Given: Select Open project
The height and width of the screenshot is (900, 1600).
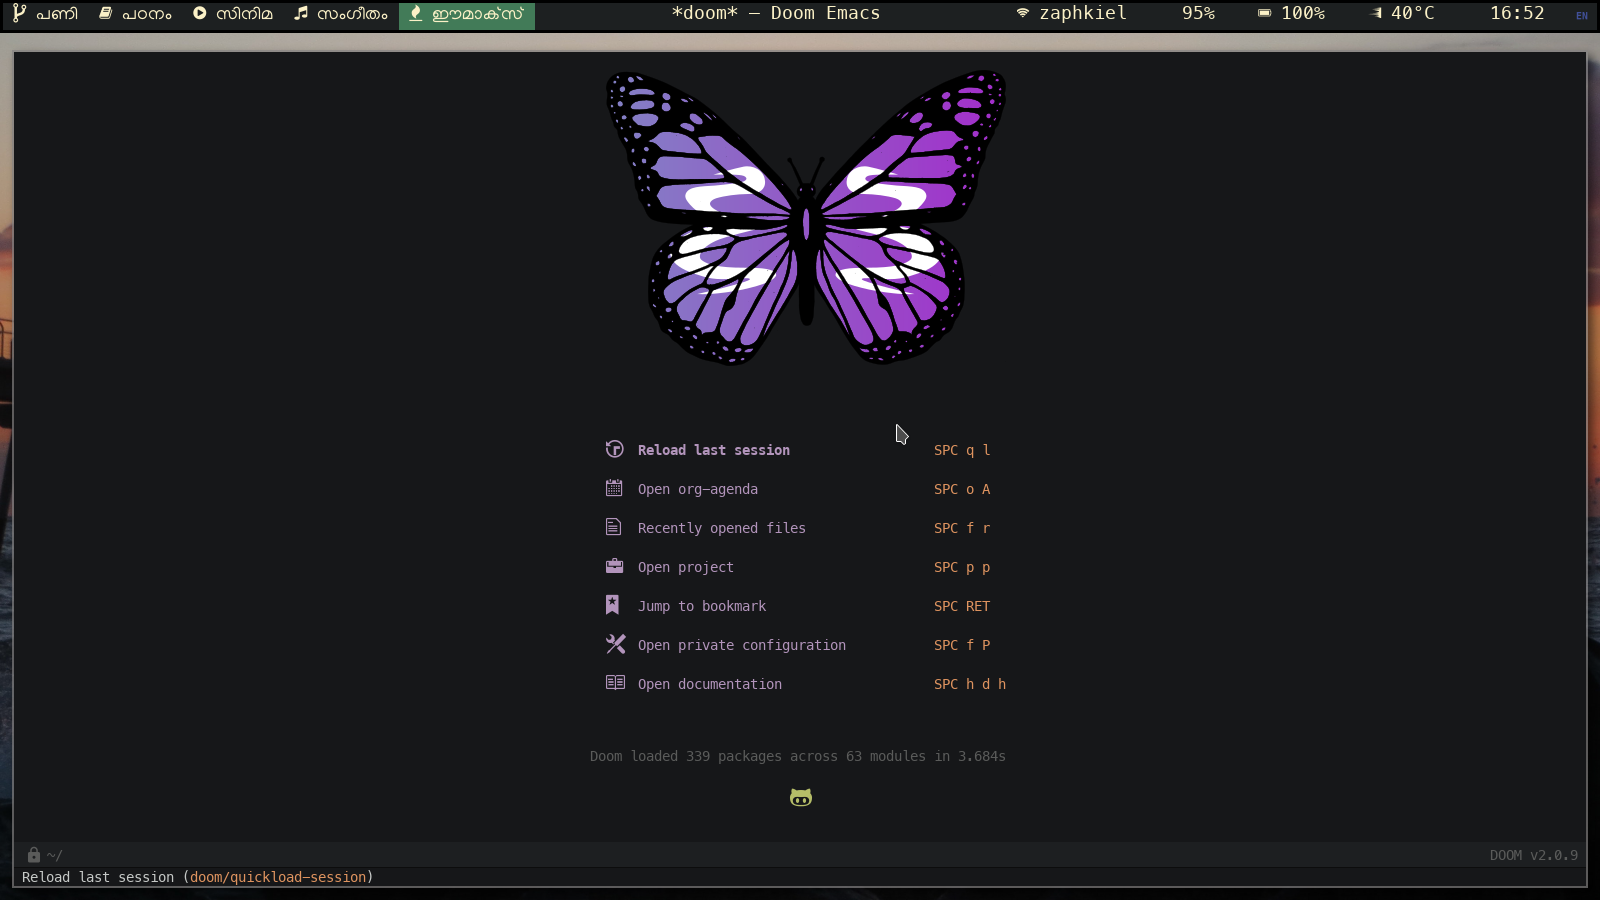Looking at the screenshot, I should 686,567.
